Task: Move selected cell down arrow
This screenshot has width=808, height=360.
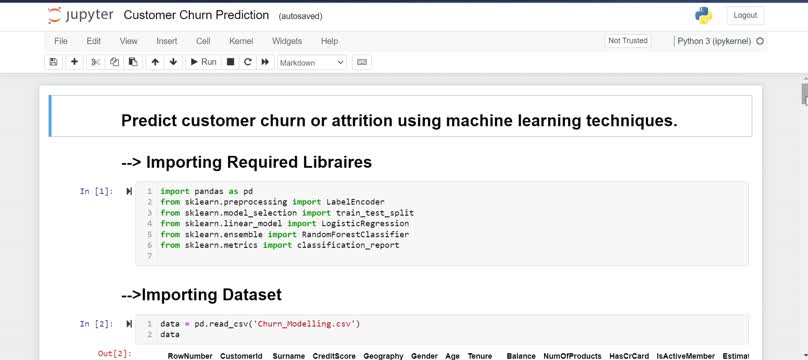Action: tap(173, 62)
